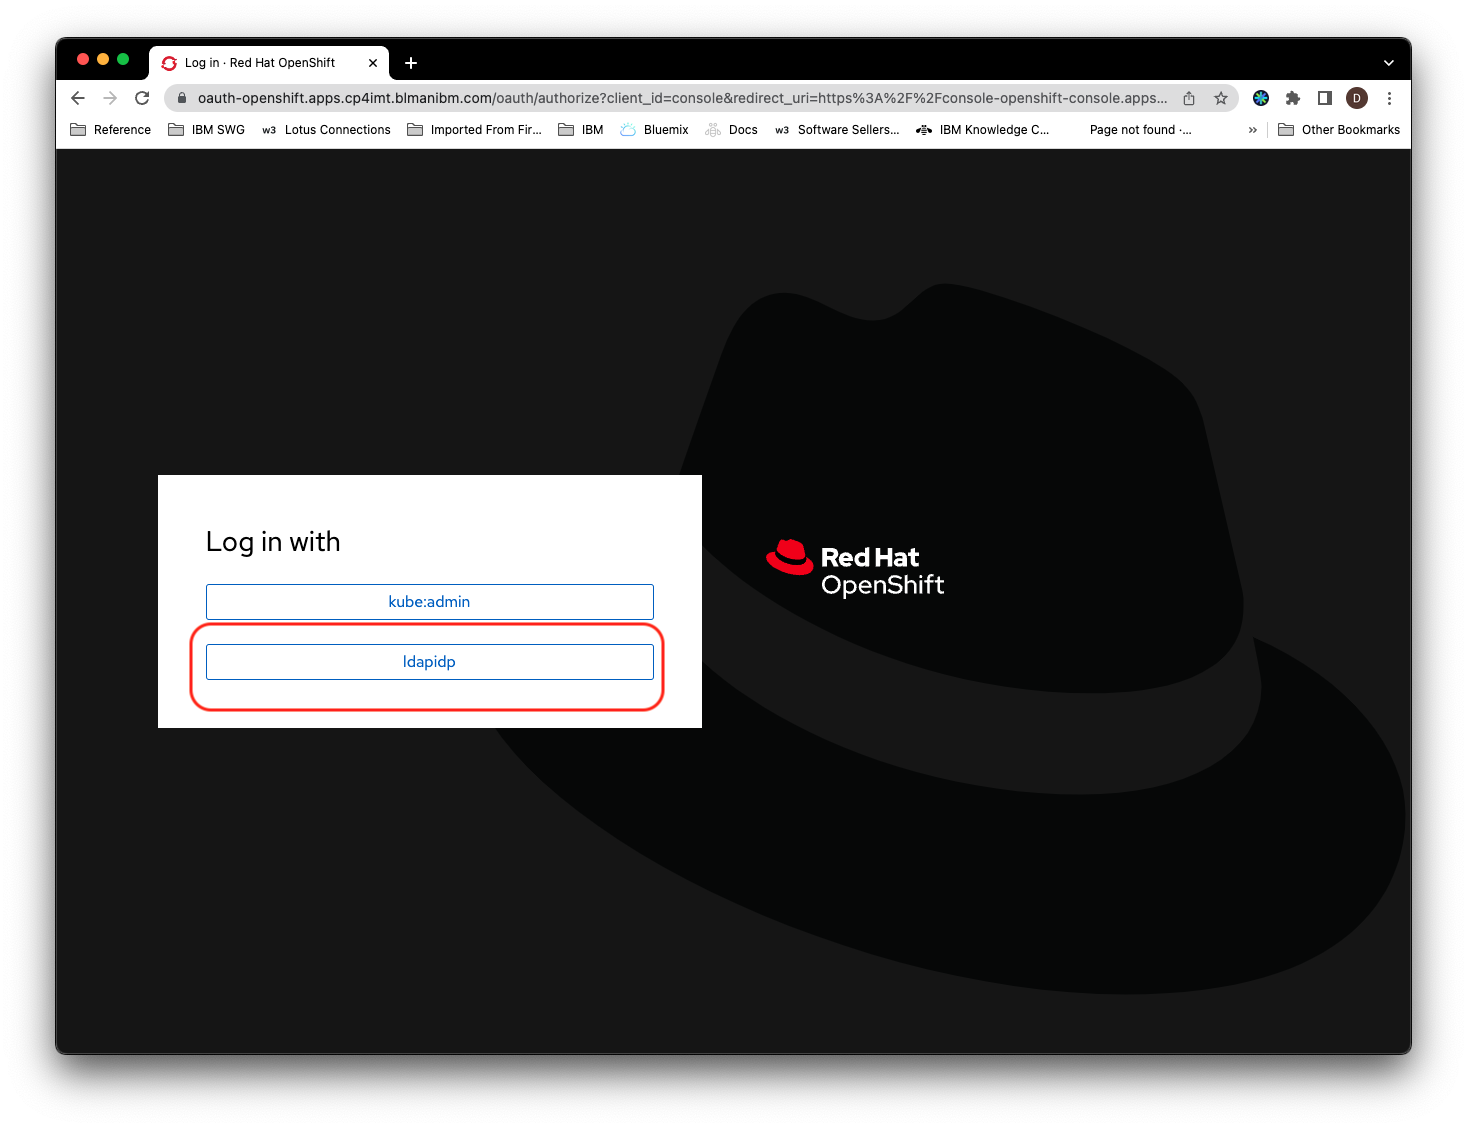Viewport: 1467px width, 1128px height.
Task: Open Chrome three-dot menu
Action: [x=1389, y=98]
